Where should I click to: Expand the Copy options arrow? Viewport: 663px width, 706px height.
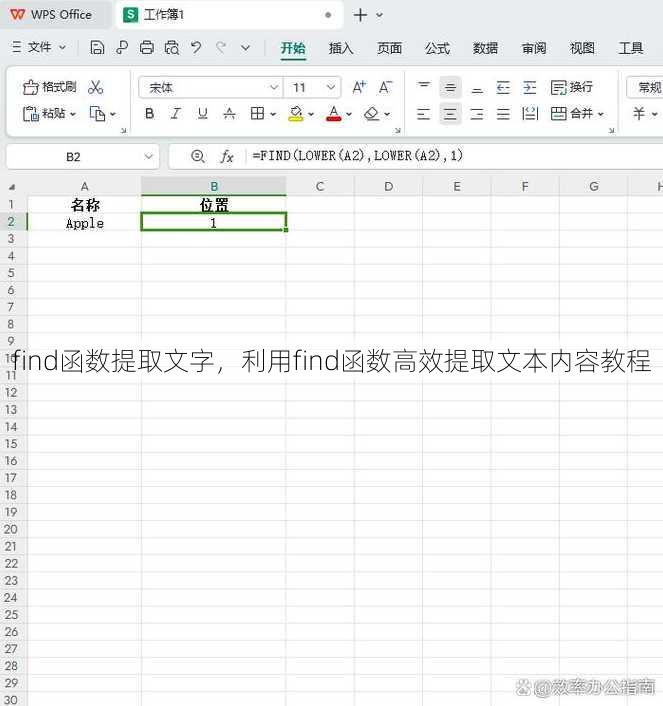pyautogui.click(x=113, y=114)
